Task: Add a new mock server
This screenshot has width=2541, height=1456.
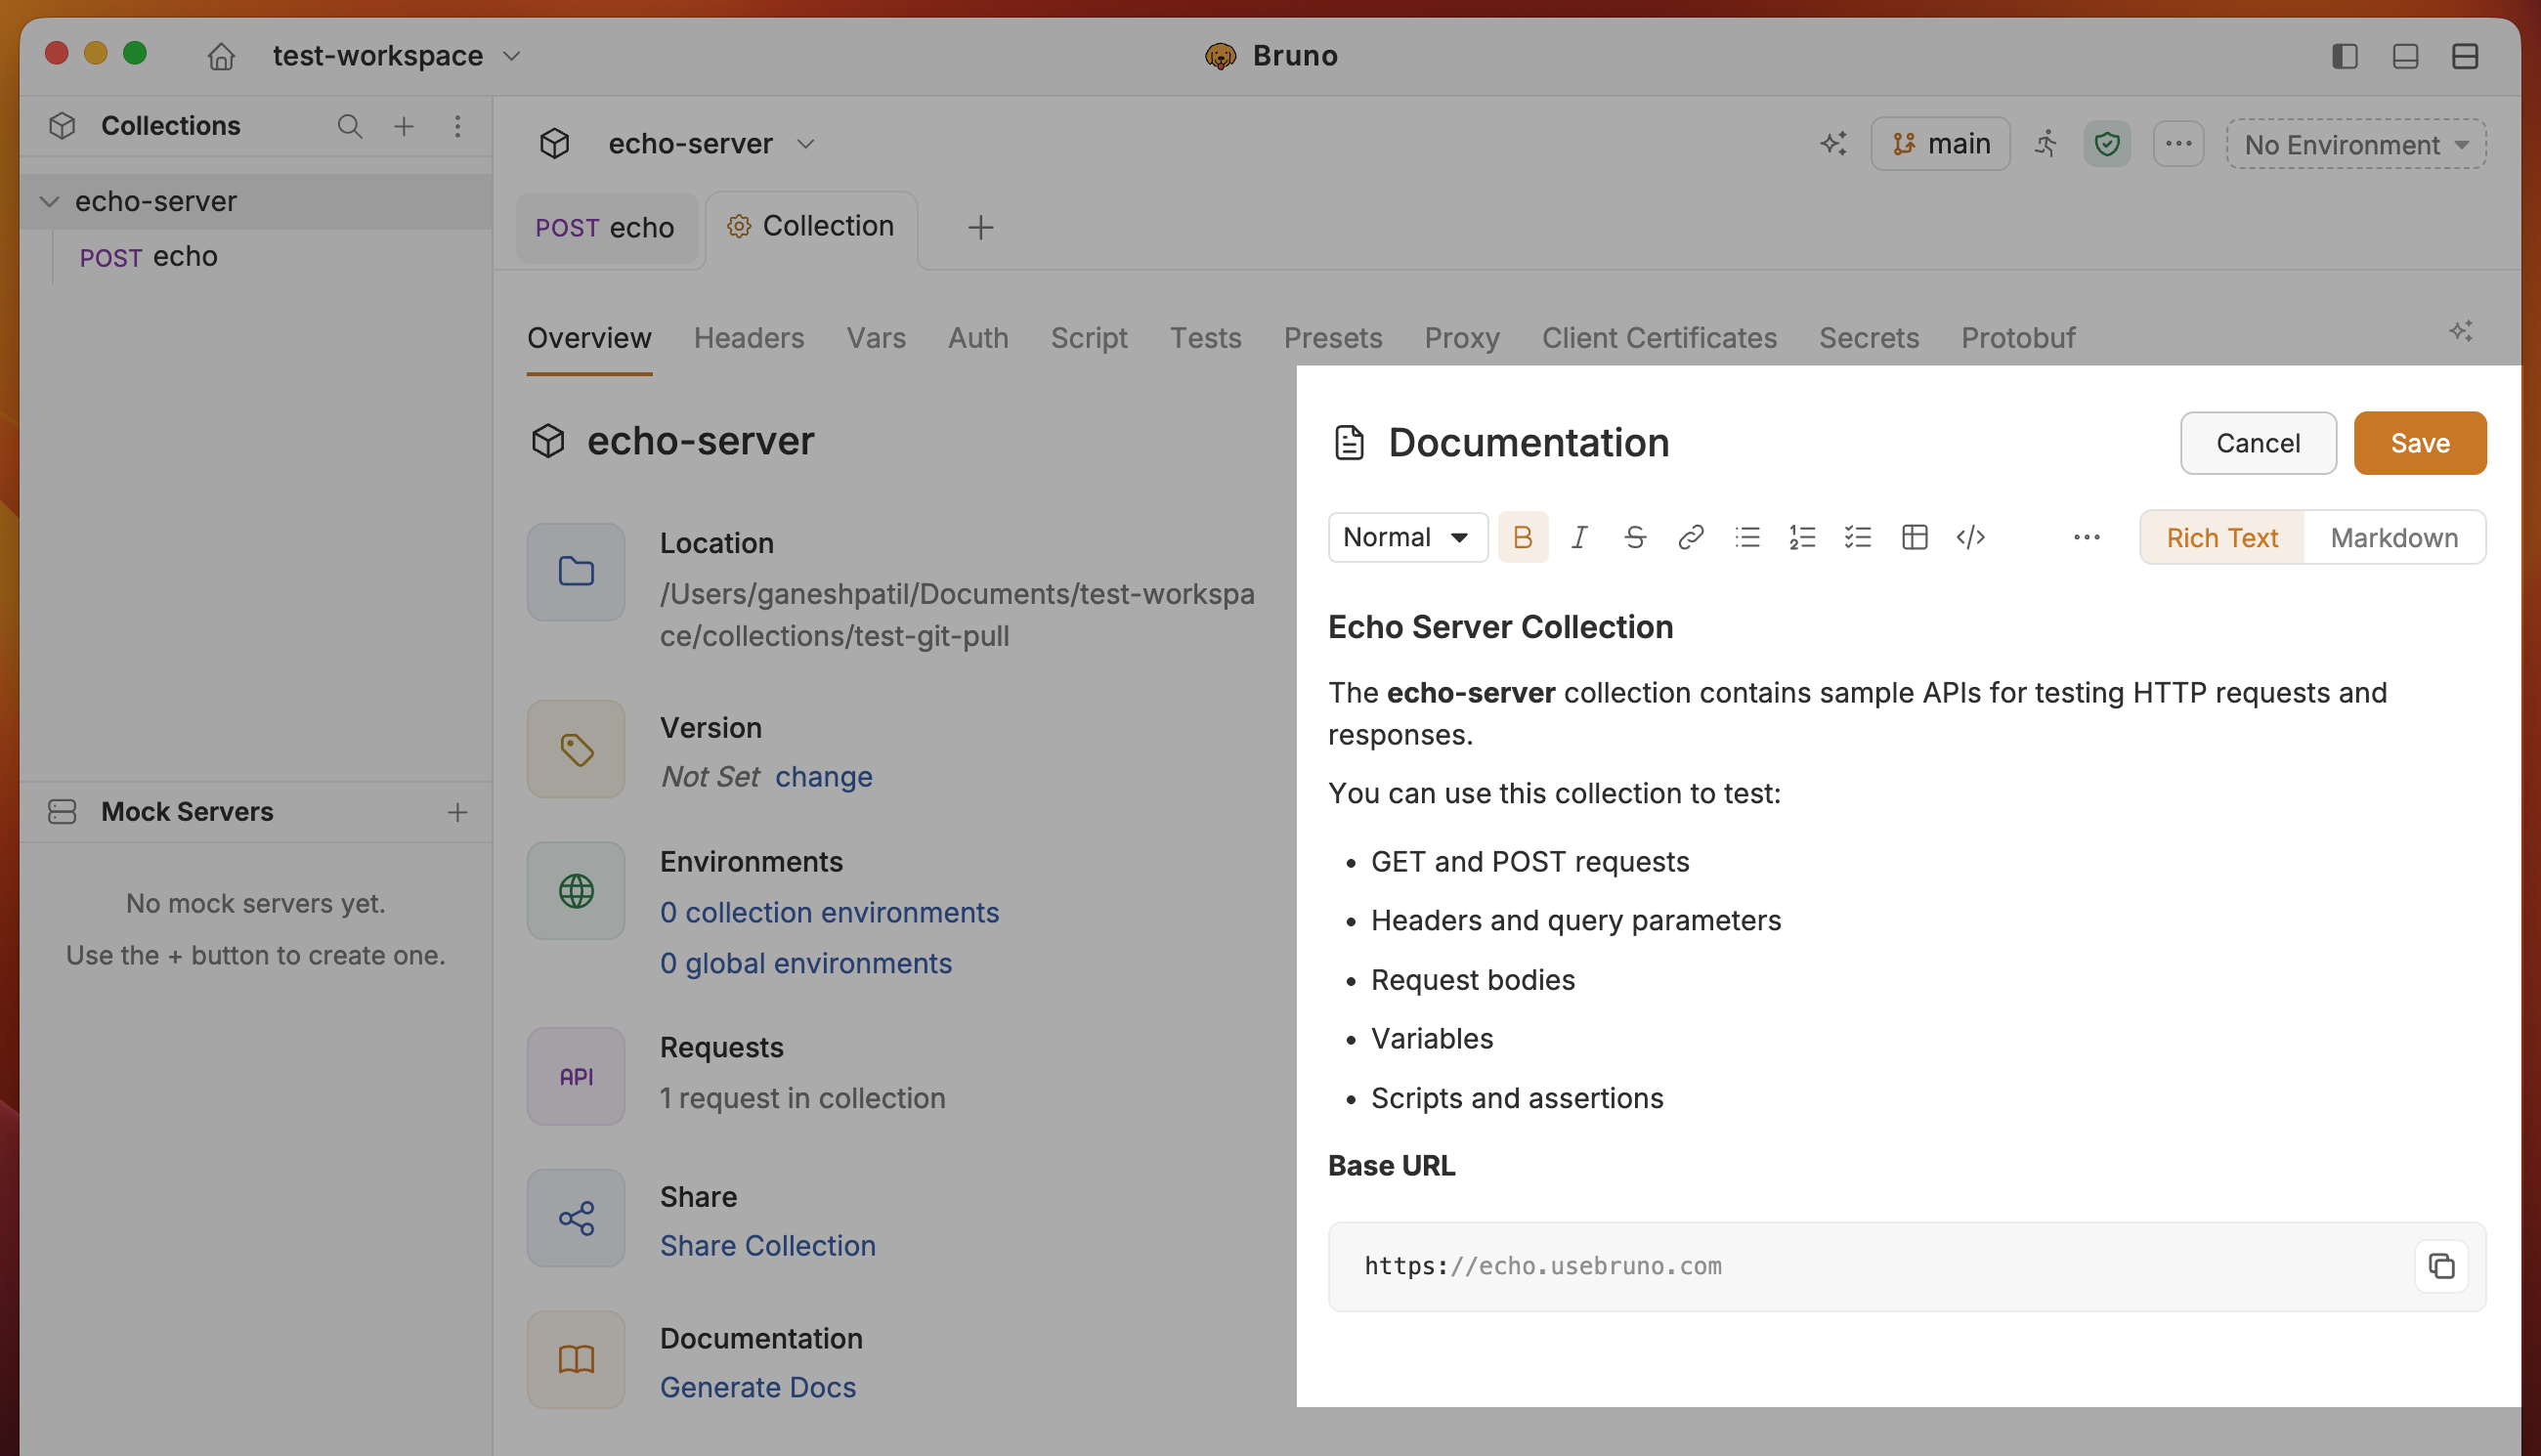Action: 457,812
